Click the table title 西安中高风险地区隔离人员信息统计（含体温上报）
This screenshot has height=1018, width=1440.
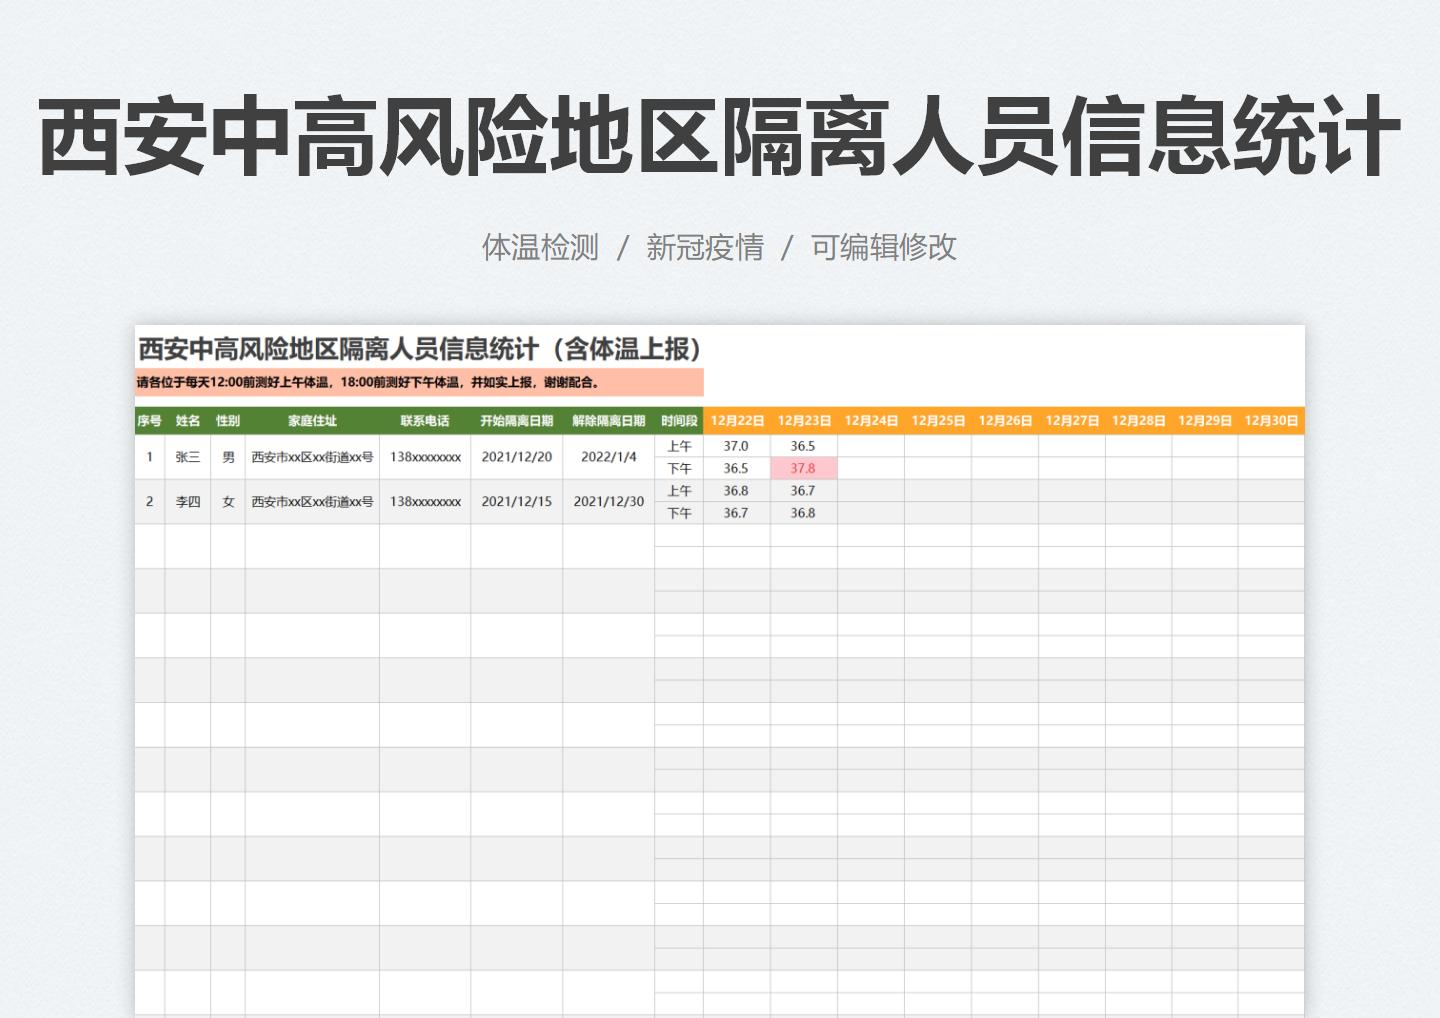tap(420, 350)
